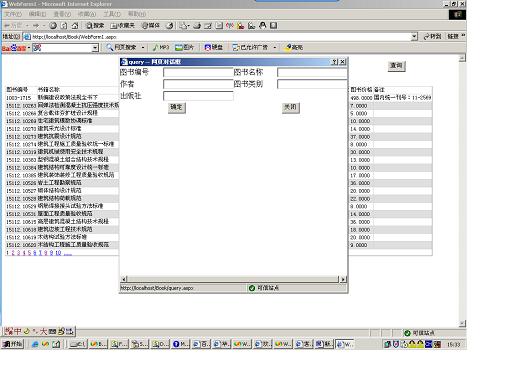Image resolution: width=512 pixels, height=384 pixels.
Task: Click the 图书编号 column header in table
Action: (17, 89)
